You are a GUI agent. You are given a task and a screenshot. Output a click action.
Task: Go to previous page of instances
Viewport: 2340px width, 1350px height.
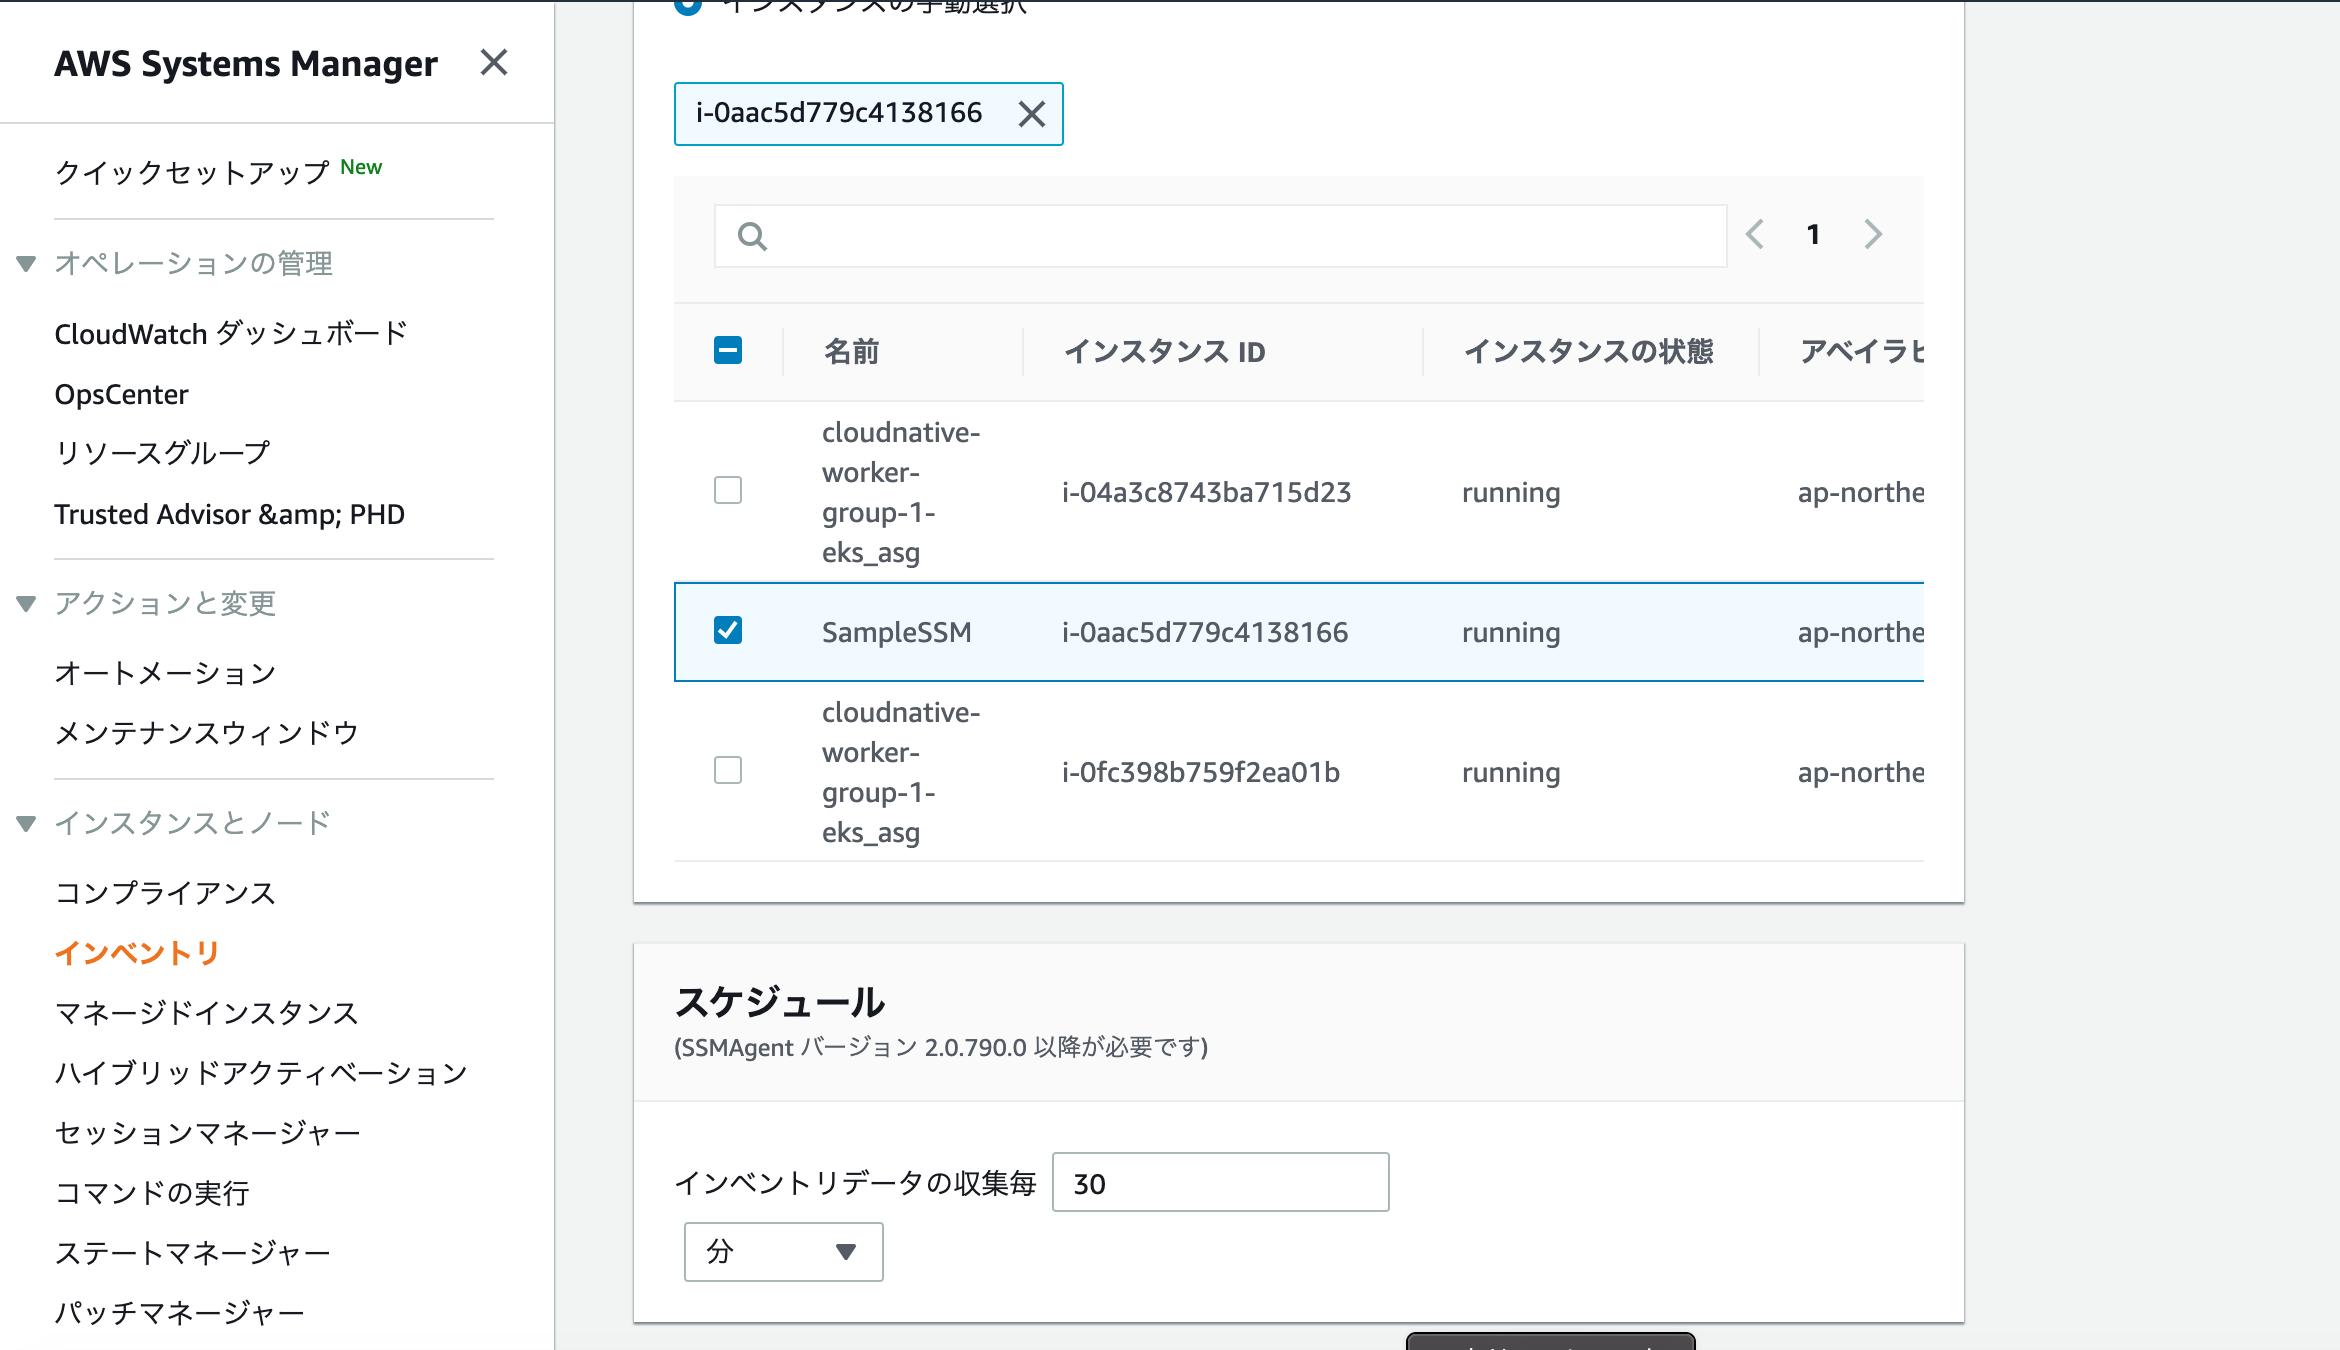click(x=1755, y=234)
